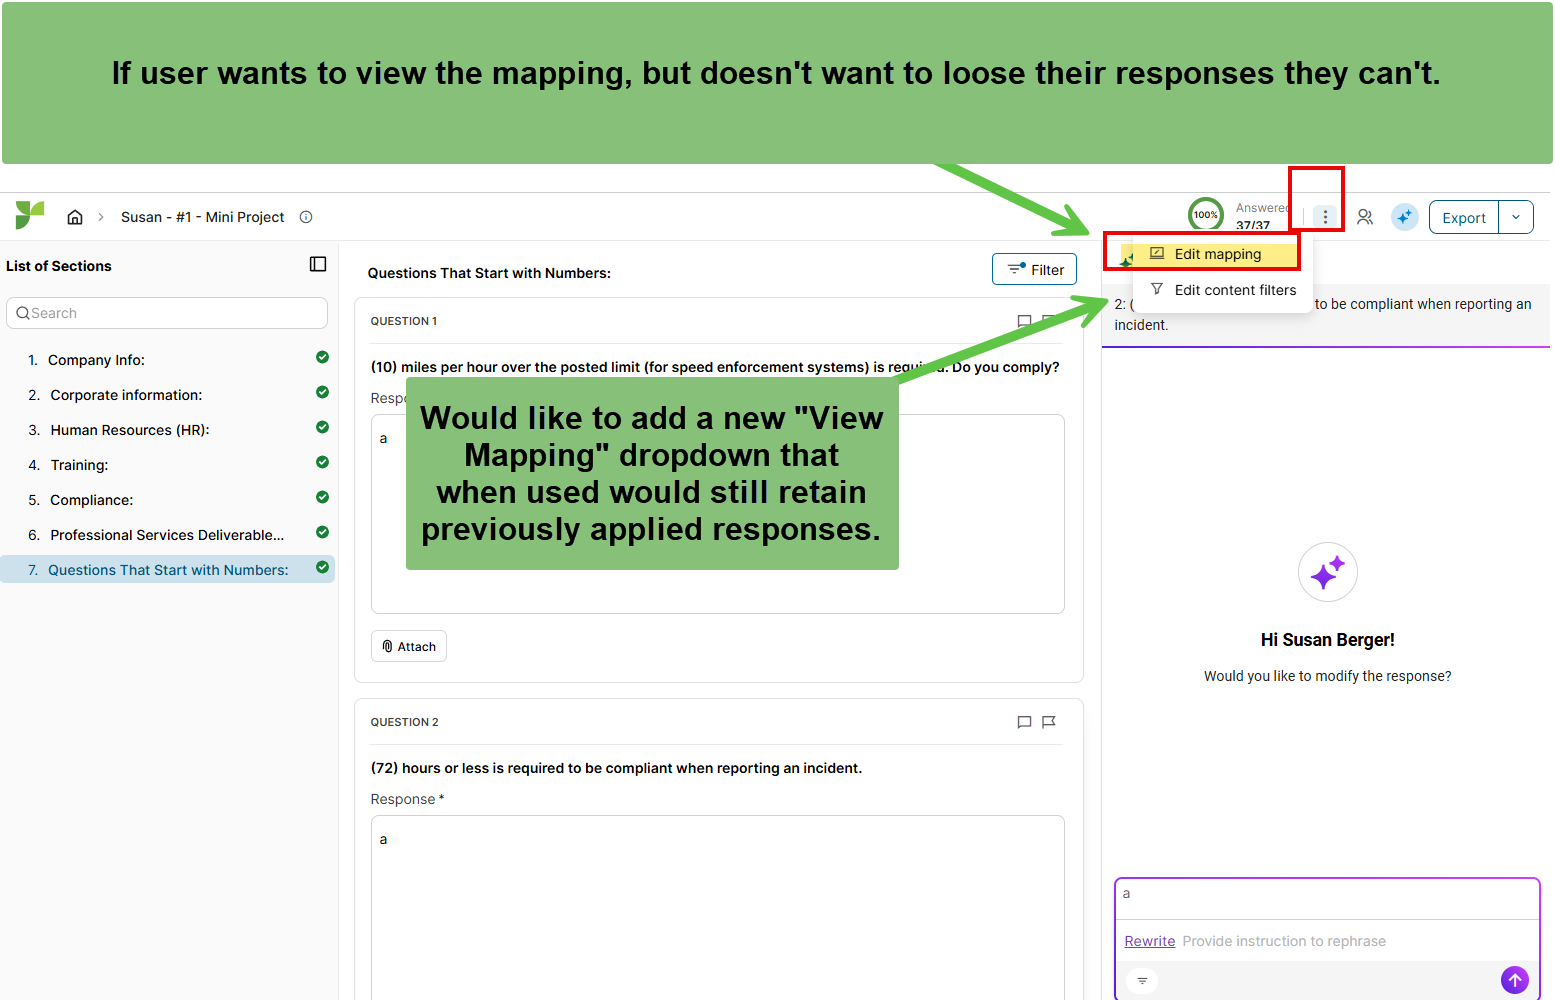This screenshot has height=1000, width=1555.
Task: Click the comment icon on Question 1
Action: pyautogui.click(x=1024, y=321)
